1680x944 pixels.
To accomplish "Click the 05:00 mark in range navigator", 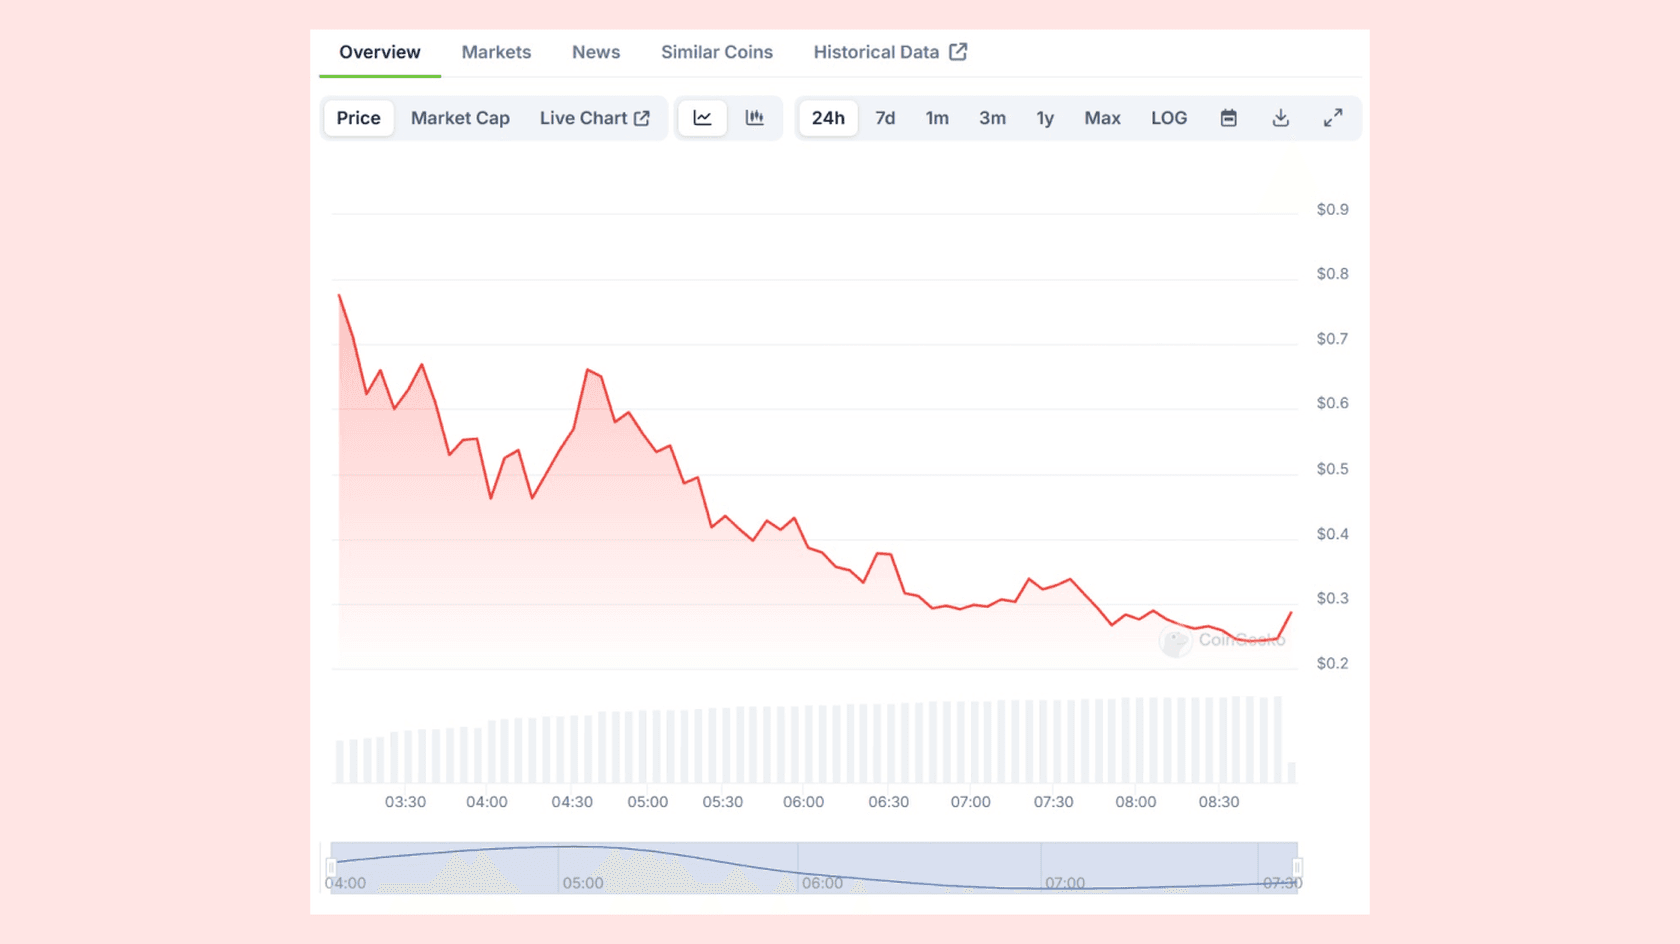I will (583, 883).
